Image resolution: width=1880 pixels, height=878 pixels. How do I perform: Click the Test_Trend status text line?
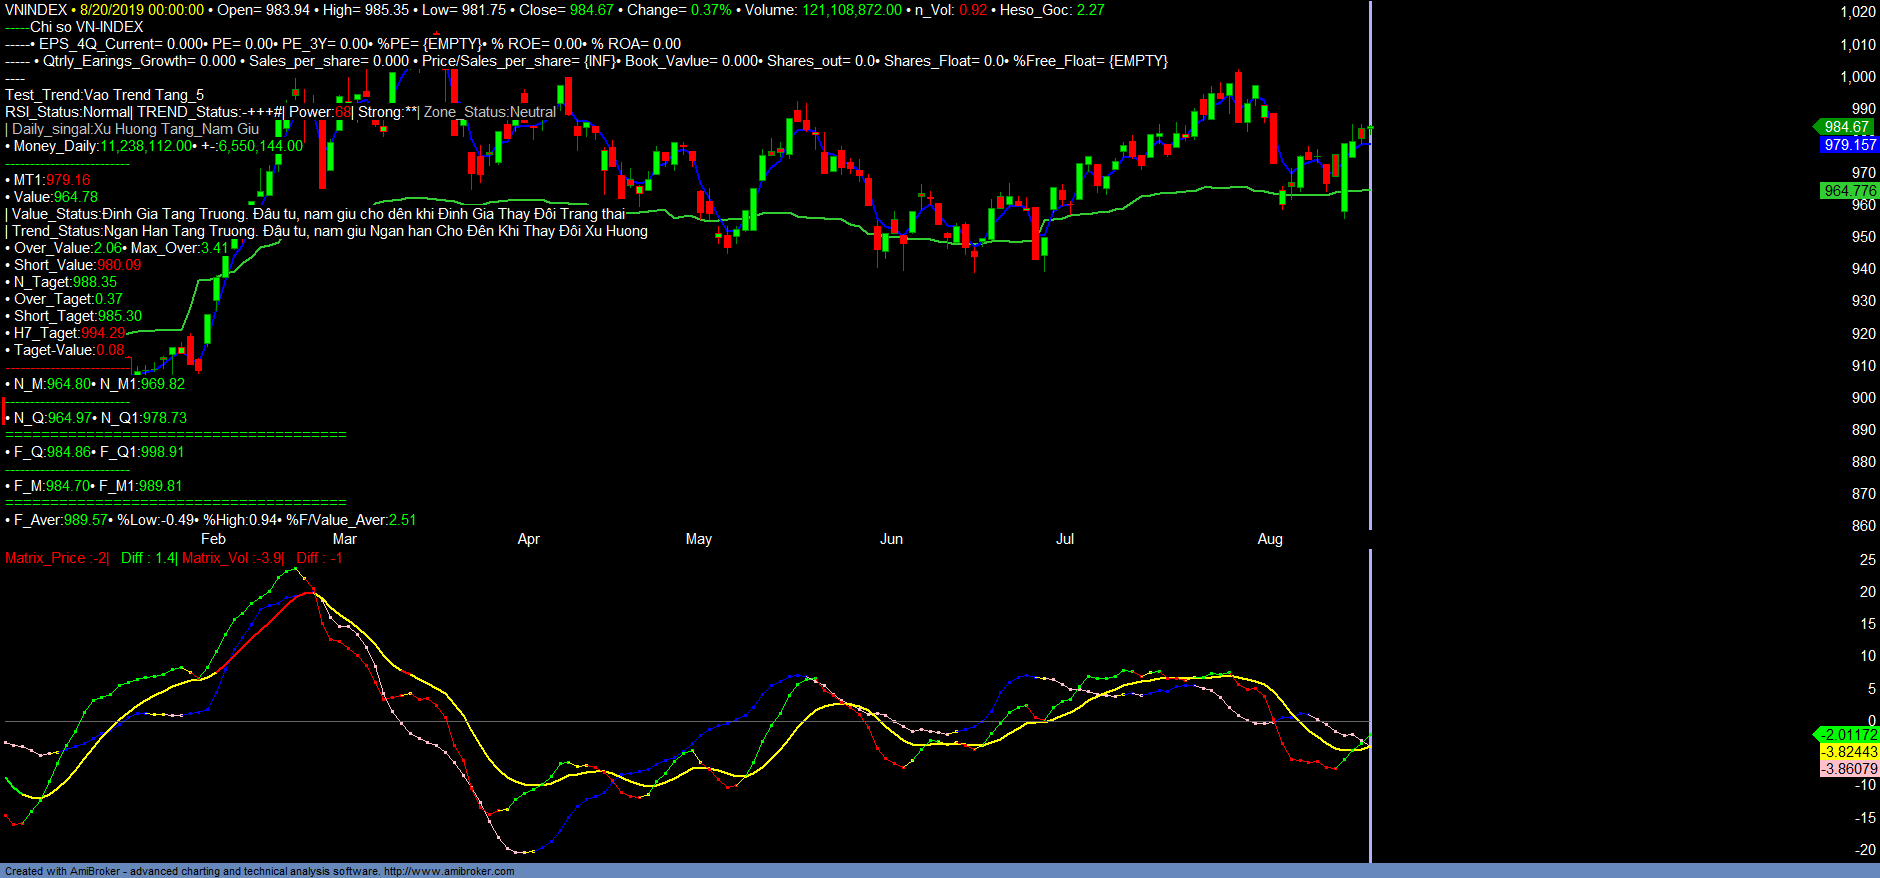pos(104,95)
